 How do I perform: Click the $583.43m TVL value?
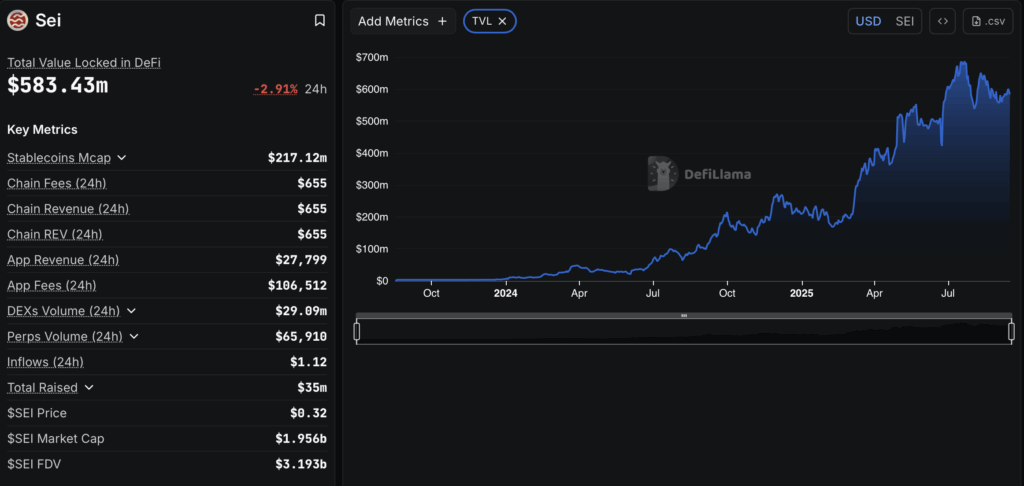(57, 86)
